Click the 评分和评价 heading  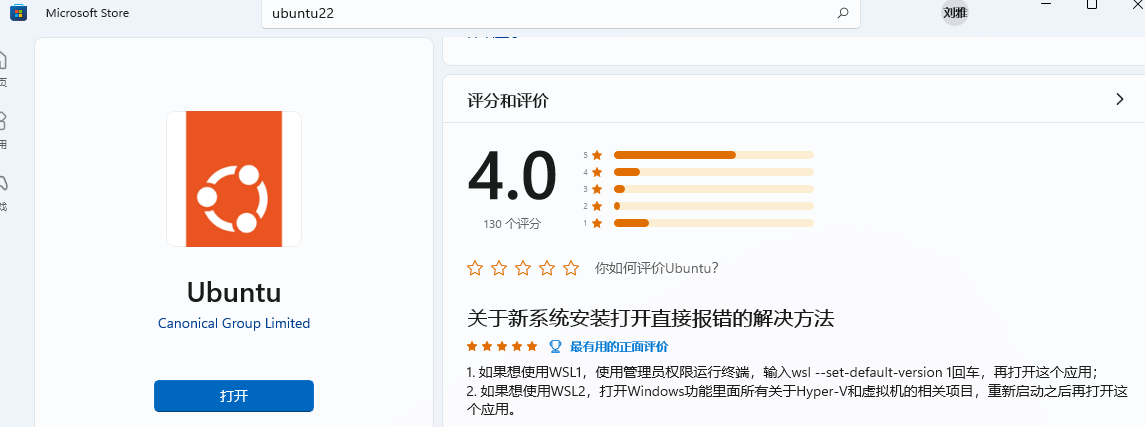[x=508, y=101]
